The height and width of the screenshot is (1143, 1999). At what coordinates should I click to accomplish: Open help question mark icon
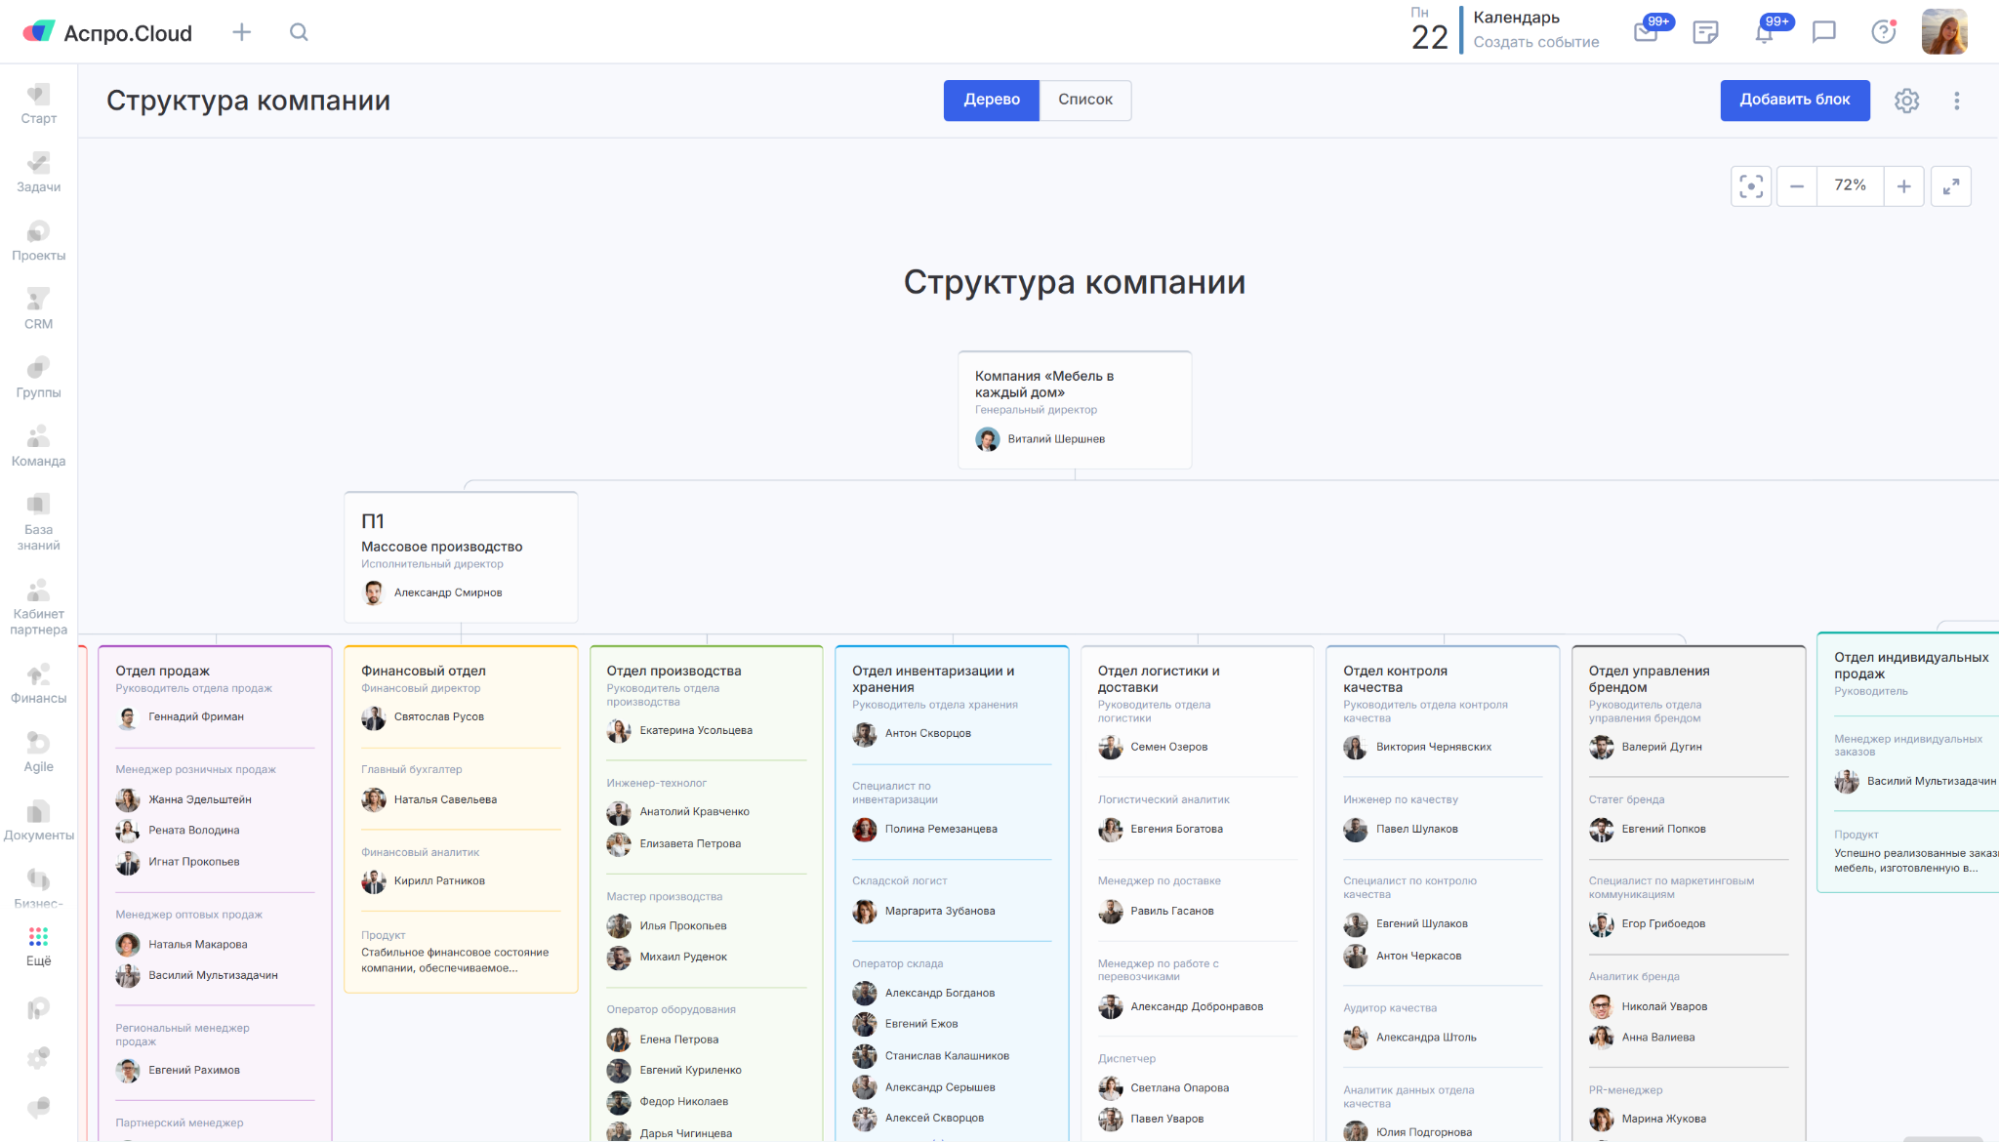[1883, 32]
